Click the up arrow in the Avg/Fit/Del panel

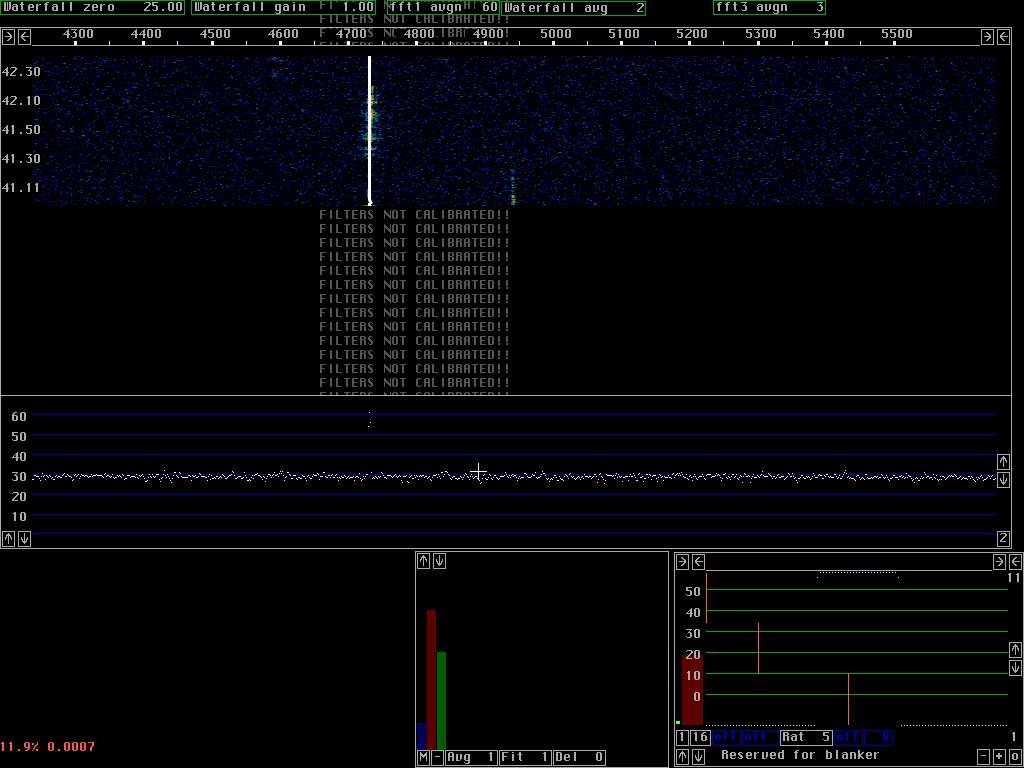(424, 560)
